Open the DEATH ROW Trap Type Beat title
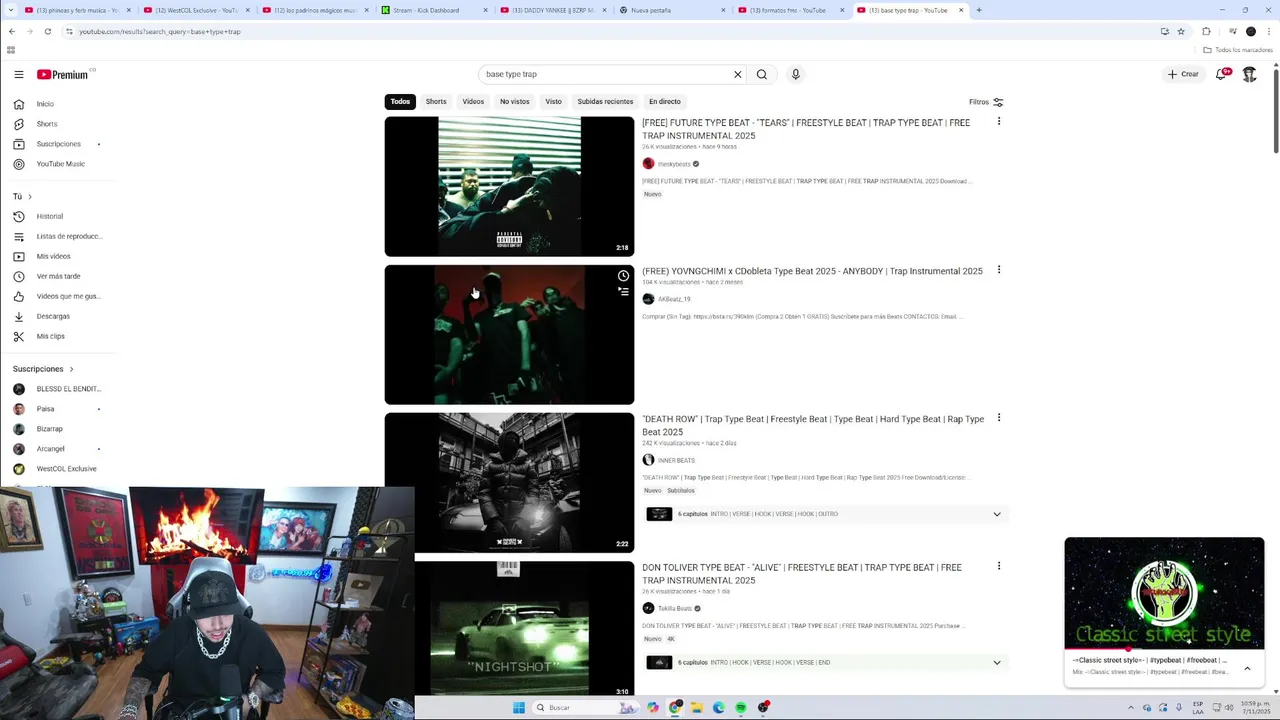Screen dimensions: 1280x720 (813, 425)
